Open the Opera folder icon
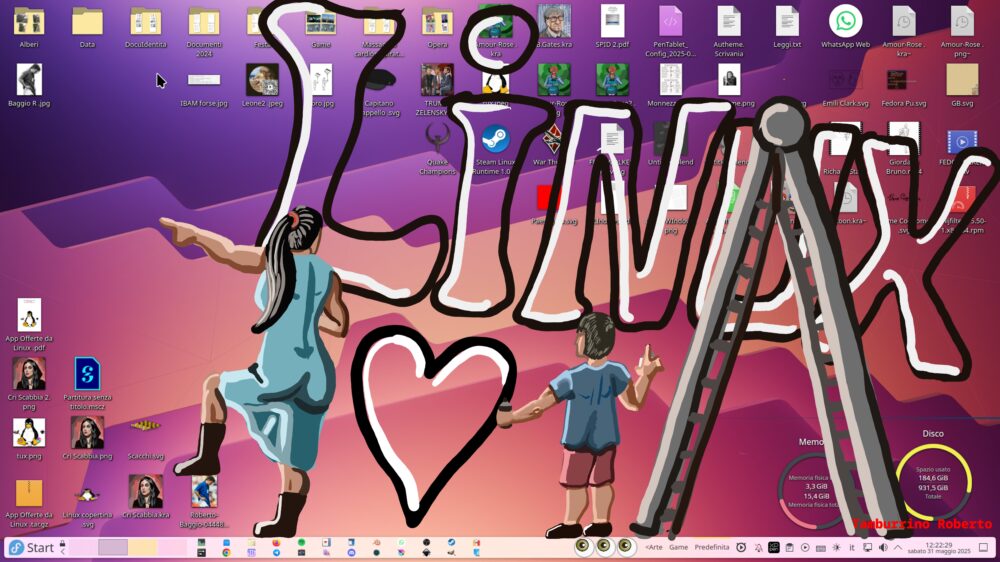1000x562 pixels. [438, 28]
